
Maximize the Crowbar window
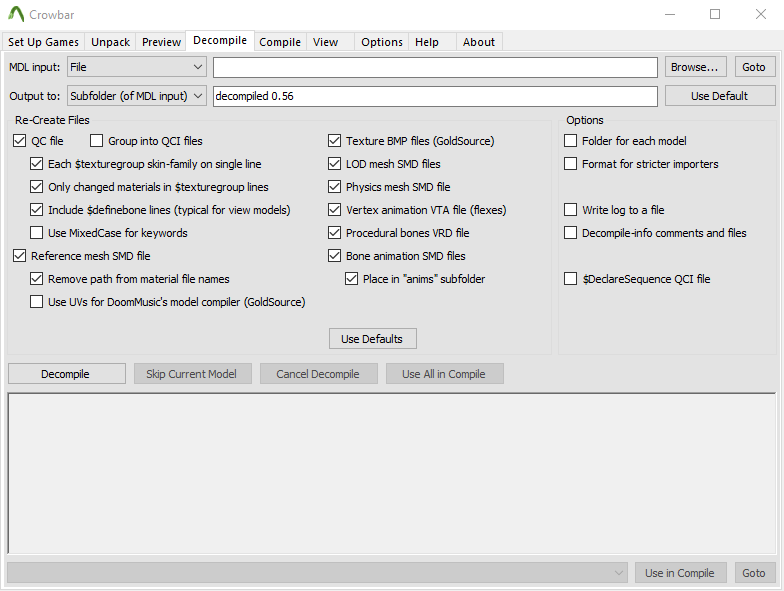(715, 14)
